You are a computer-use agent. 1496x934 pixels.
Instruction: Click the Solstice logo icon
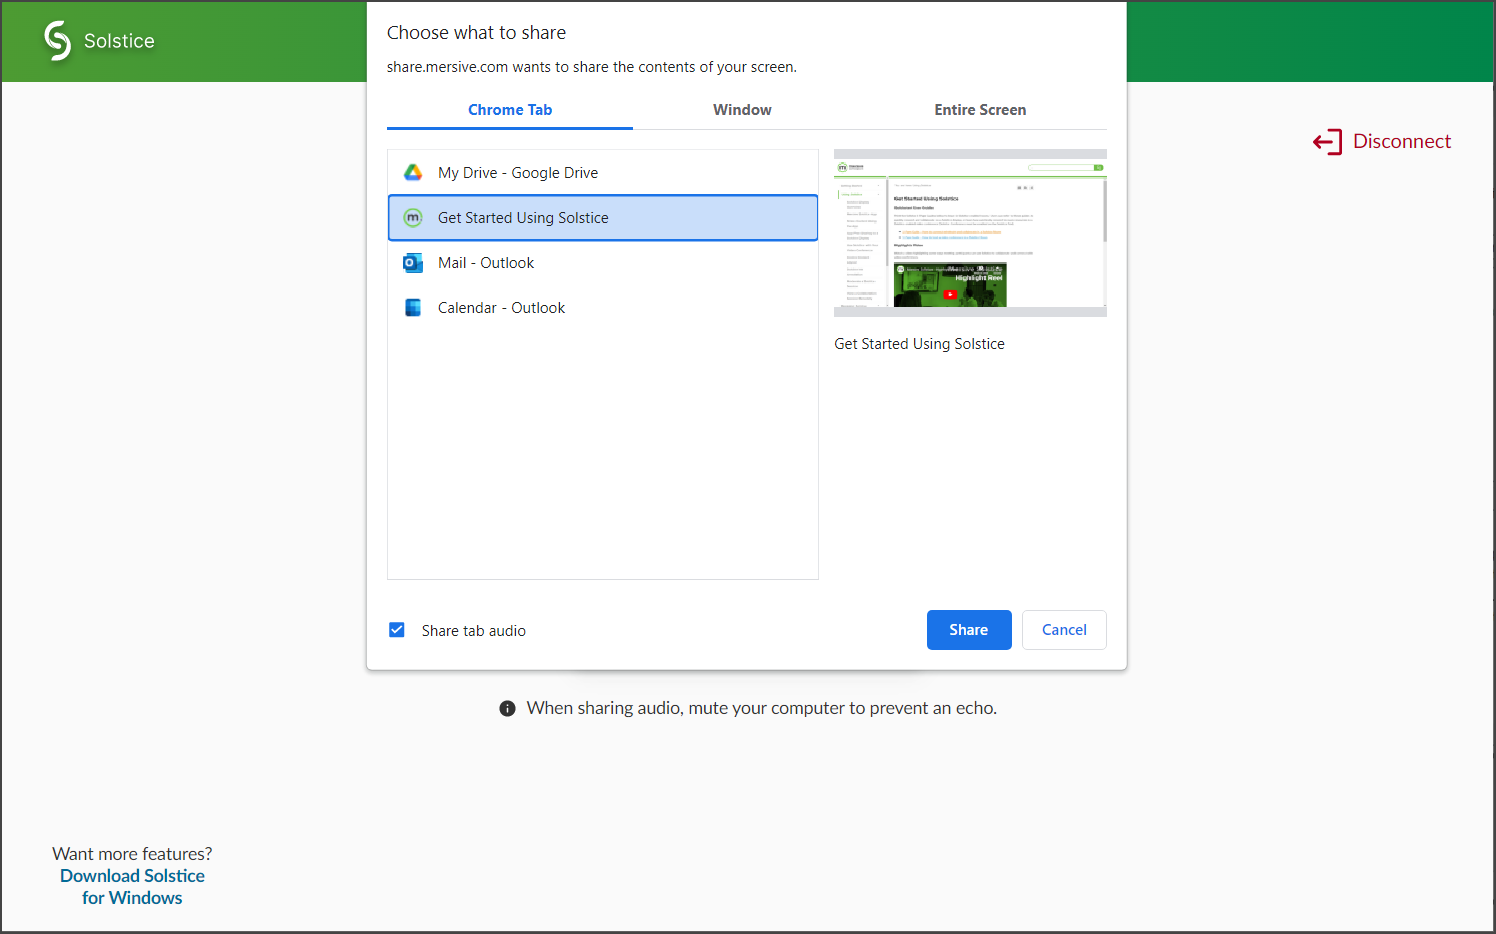click(58, 41)
